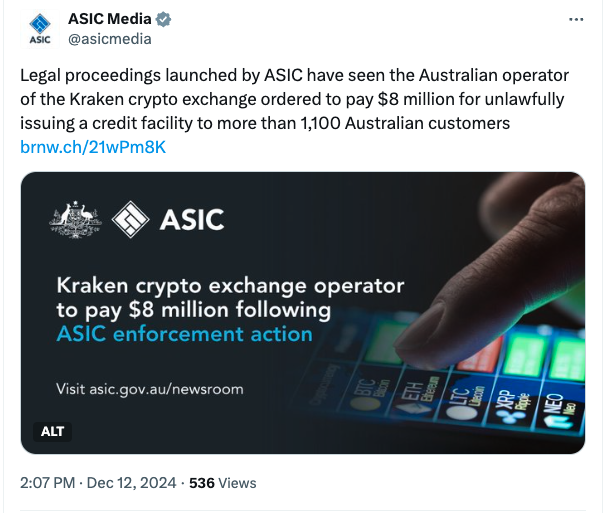
Task: Open the three-dot more options menu
Action: pyautogui.click(x=575, y=20)
